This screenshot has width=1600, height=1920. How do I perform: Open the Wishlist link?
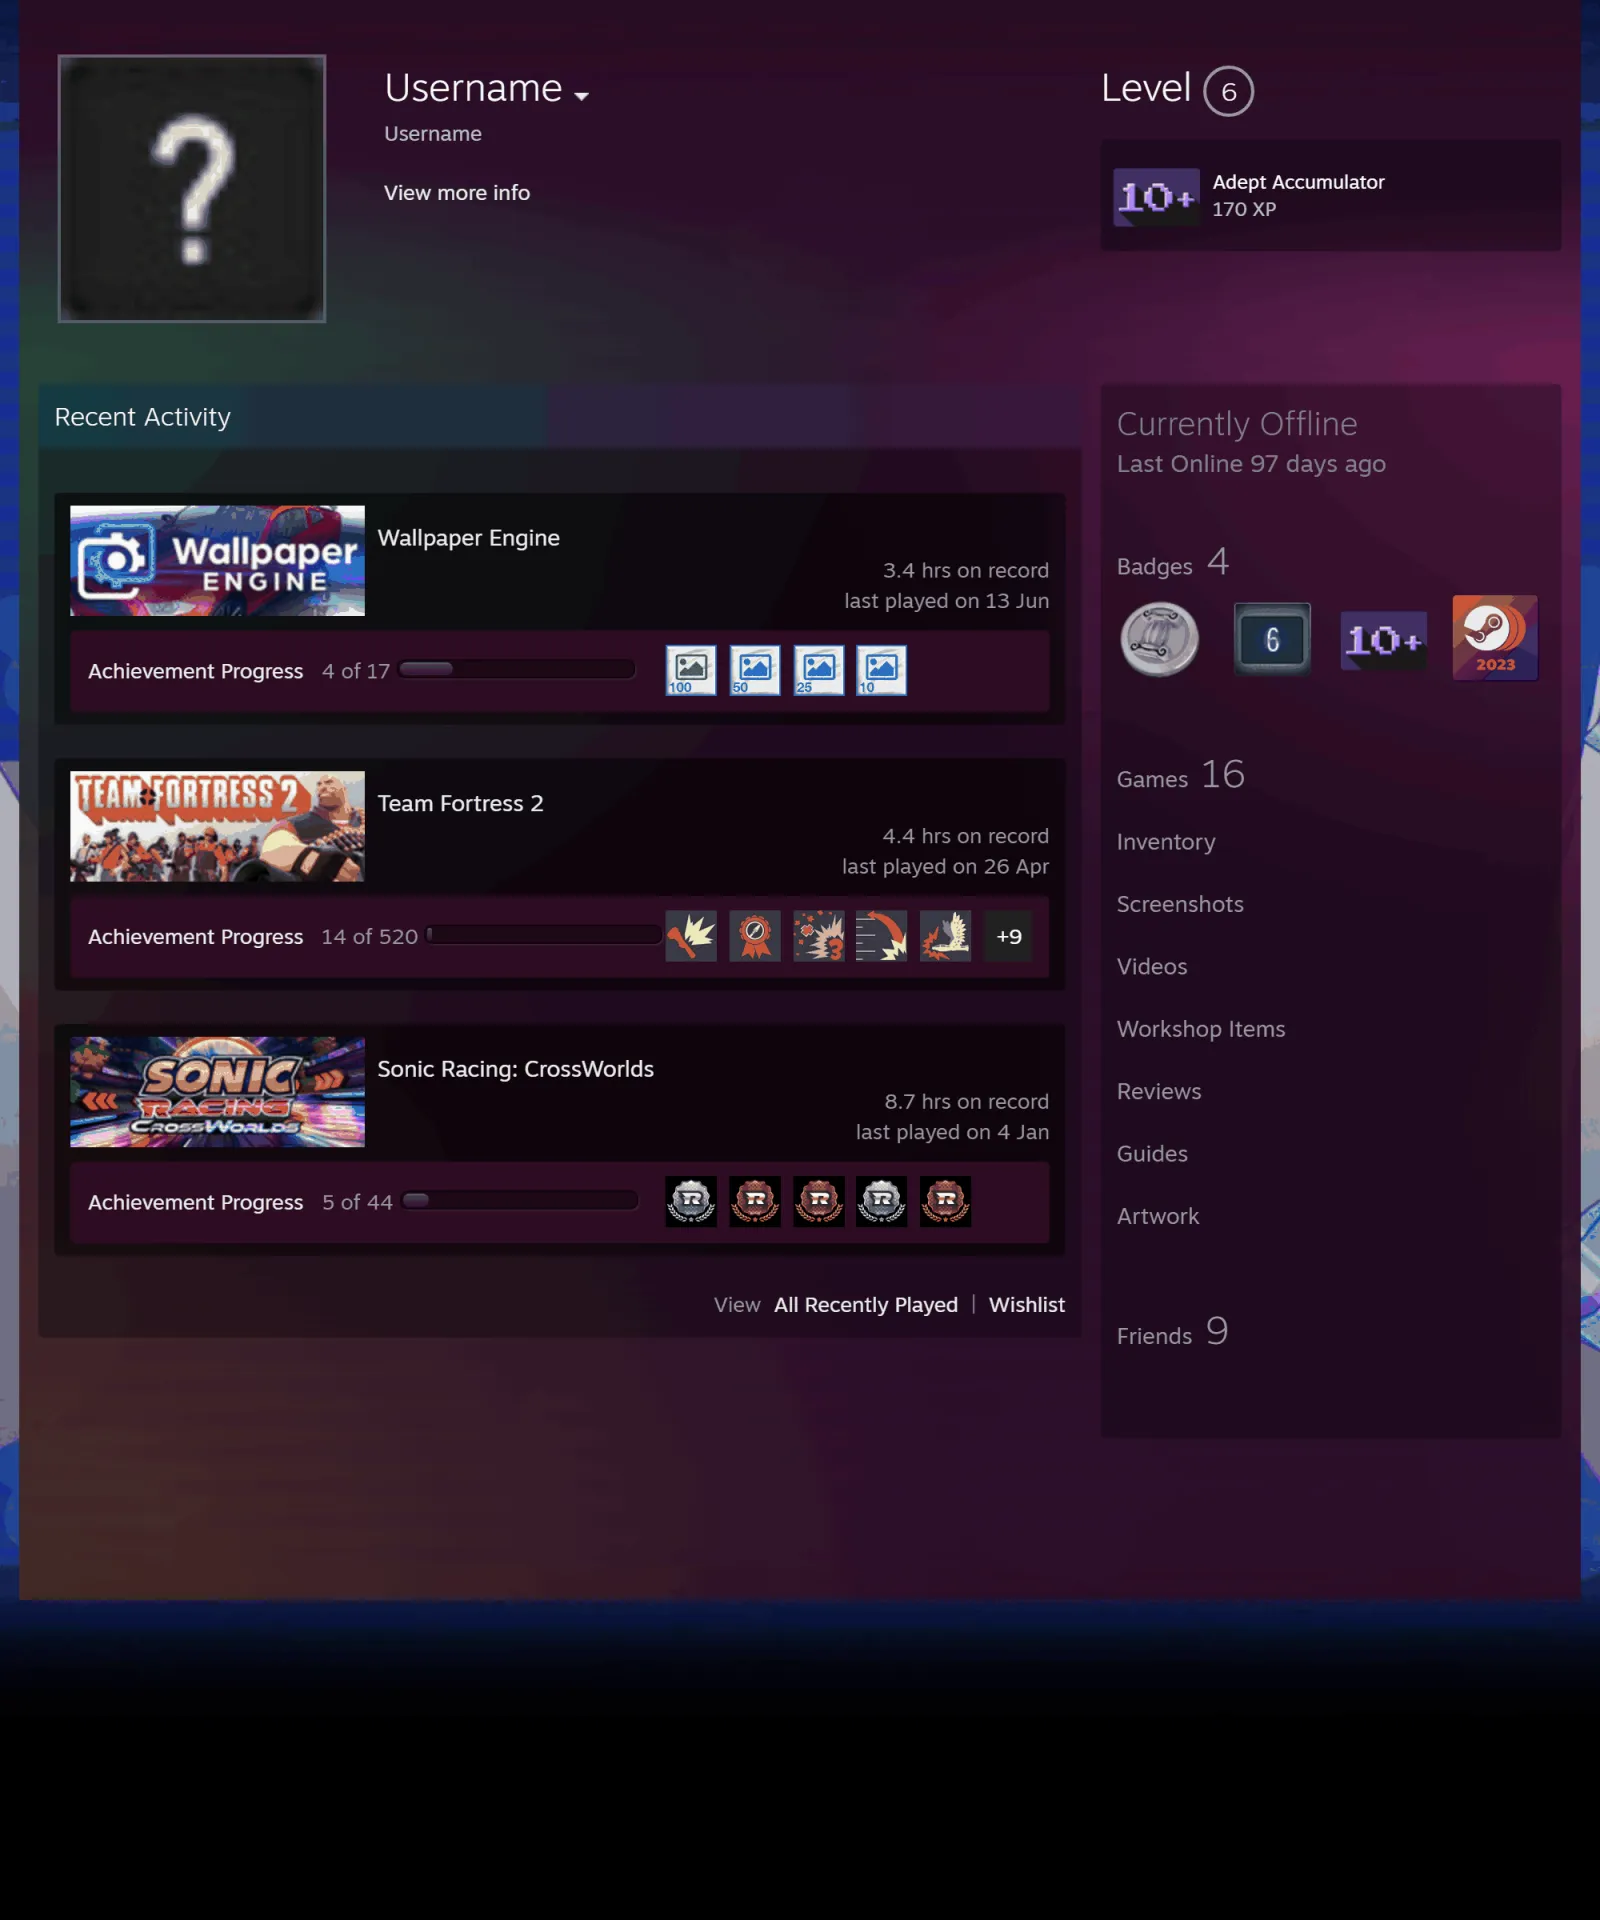[1027, 1304]
